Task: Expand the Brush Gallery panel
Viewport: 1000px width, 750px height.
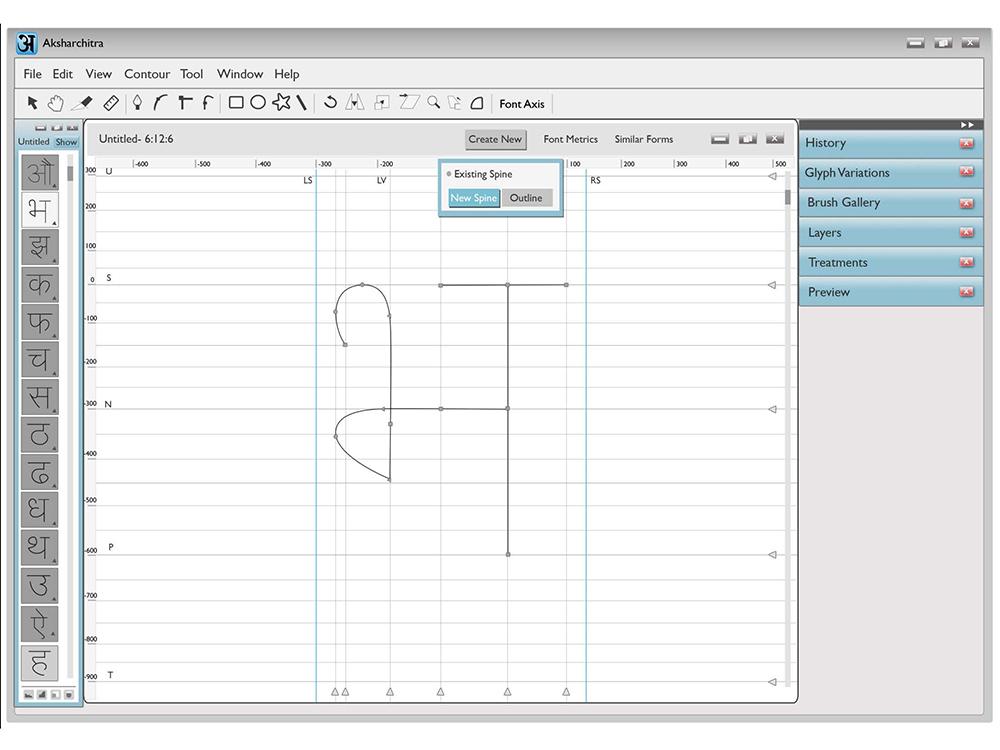Action: pyautogui.click(x=843, y=203)
